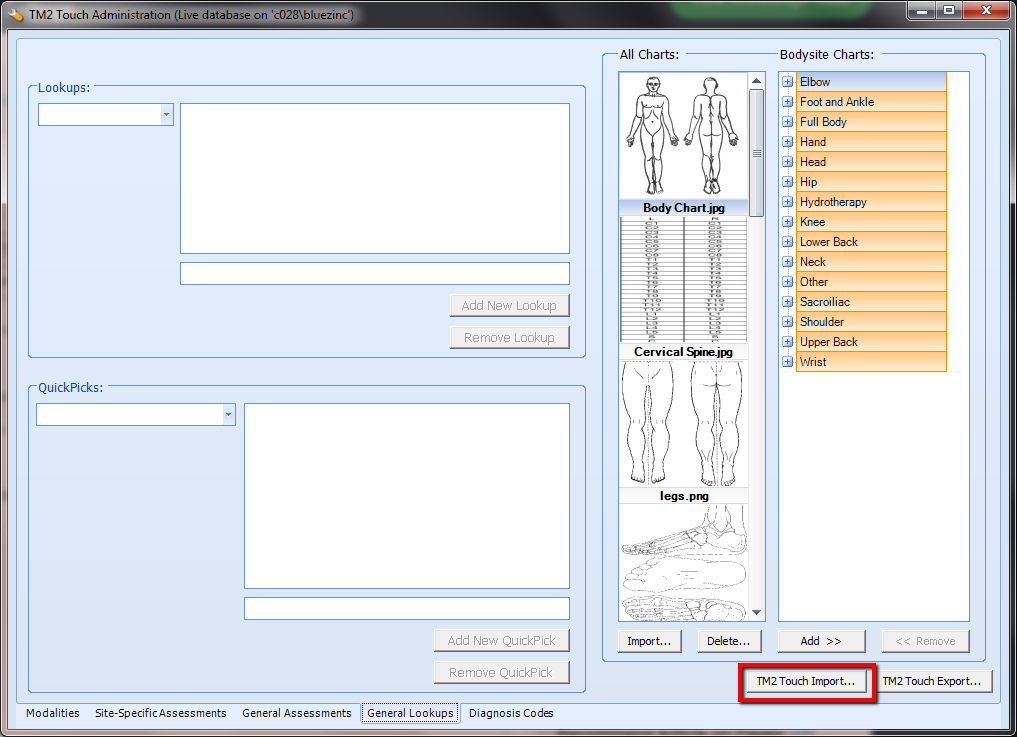This screenshot has width=1017, height=737.
Task: Select Elbow in Bodysite Charts
Action: [x=871, y=82]
